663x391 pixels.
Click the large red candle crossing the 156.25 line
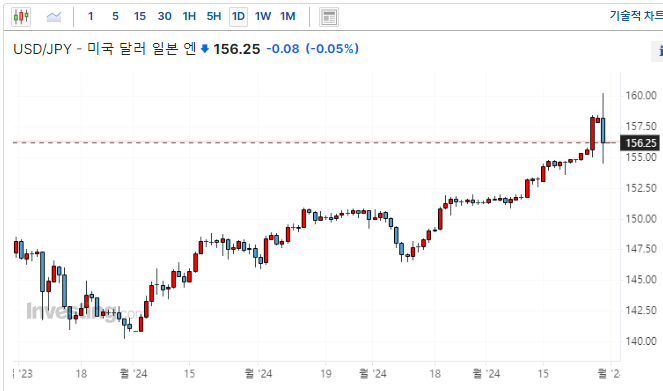coord(592,134)
